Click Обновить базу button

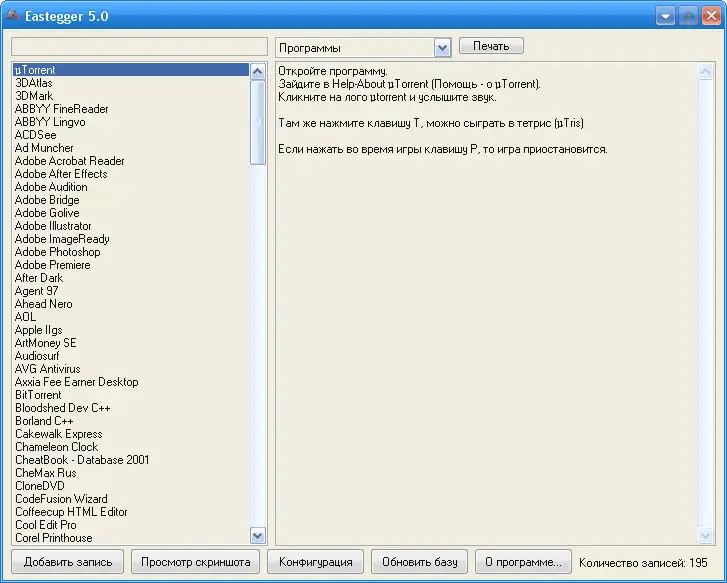coord(419,562)
